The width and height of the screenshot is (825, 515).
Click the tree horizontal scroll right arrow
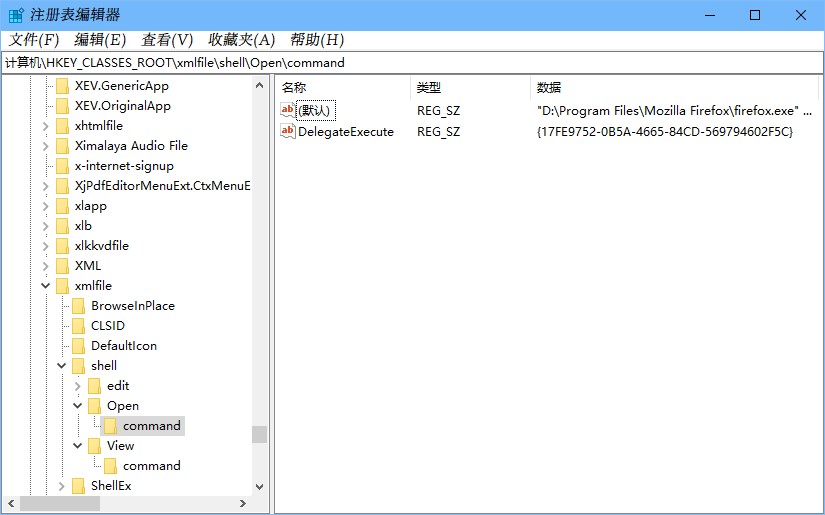pyautogui.click(x=243, y=503)
